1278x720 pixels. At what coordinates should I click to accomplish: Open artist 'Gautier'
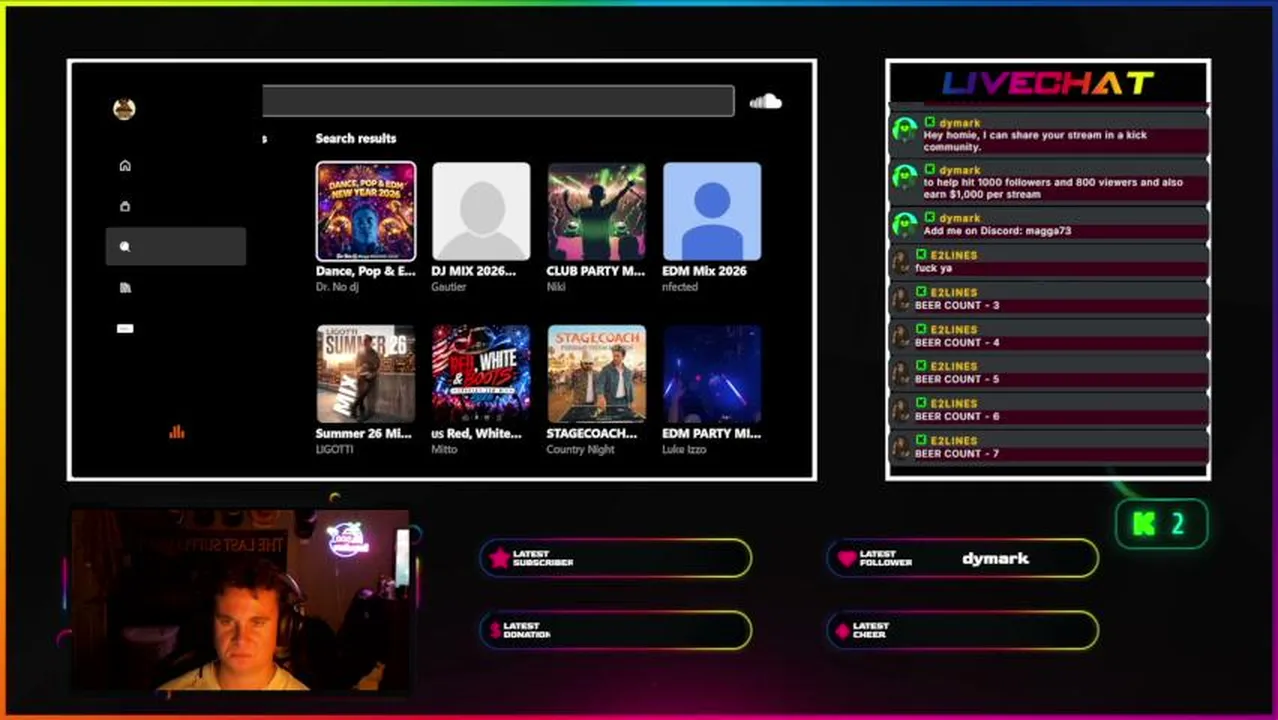[449, 287]
